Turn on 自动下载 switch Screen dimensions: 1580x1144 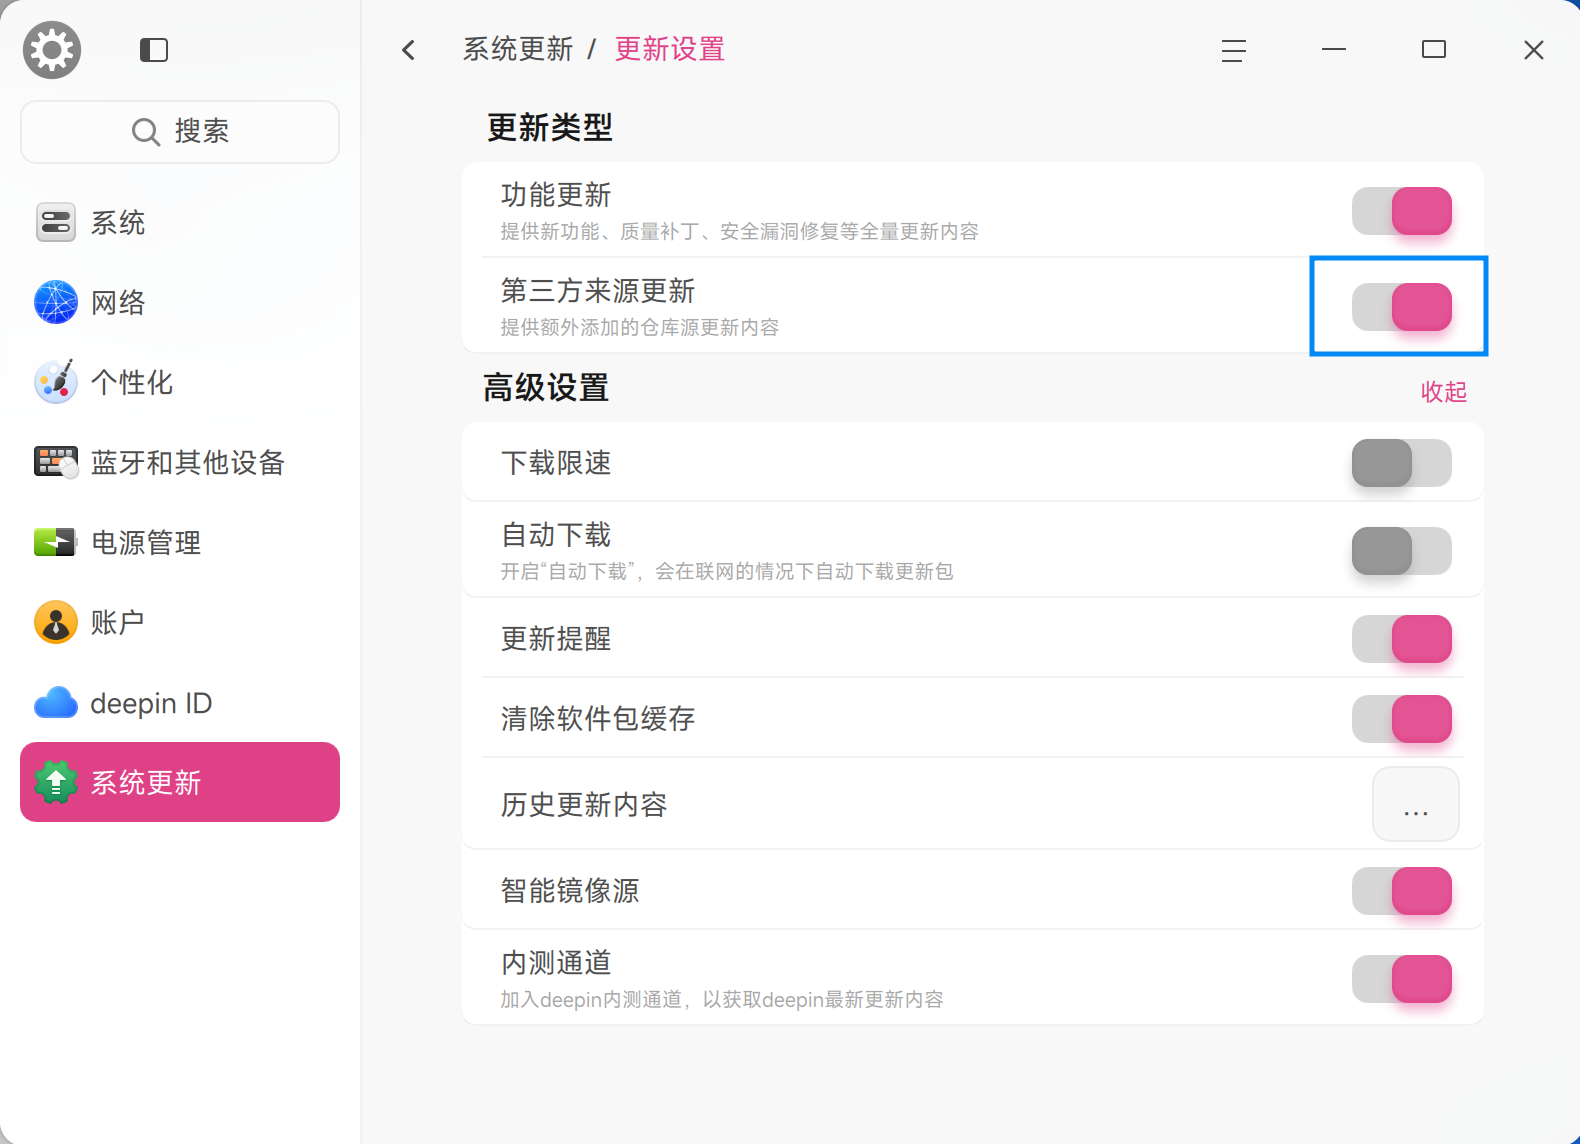tap(1401, 551)
